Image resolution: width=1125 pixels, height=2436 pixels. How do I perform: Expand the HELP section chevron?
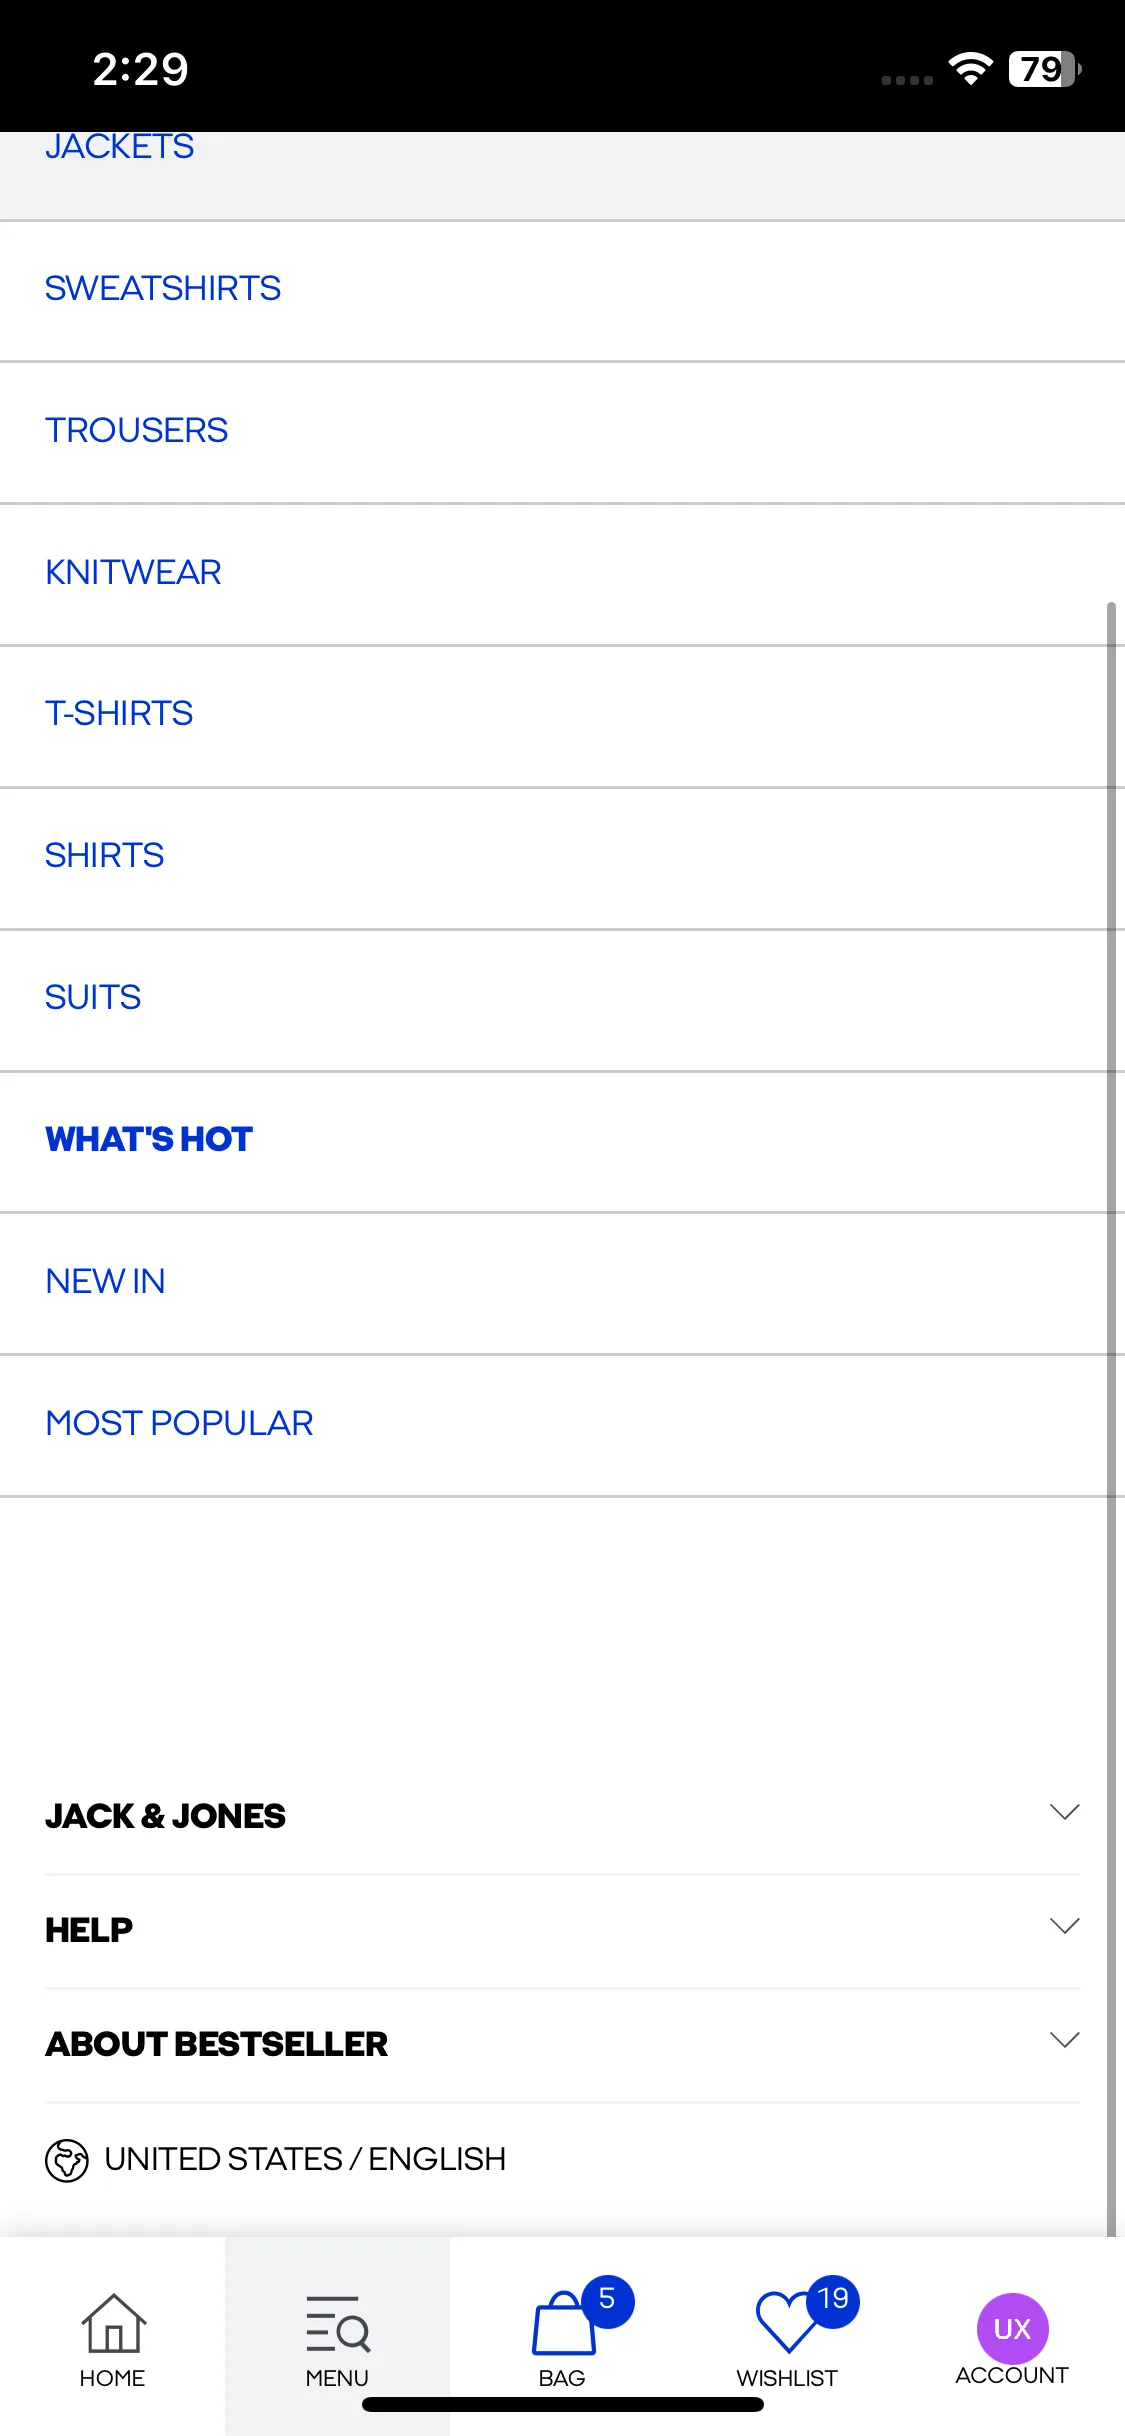point(1064,1926)
